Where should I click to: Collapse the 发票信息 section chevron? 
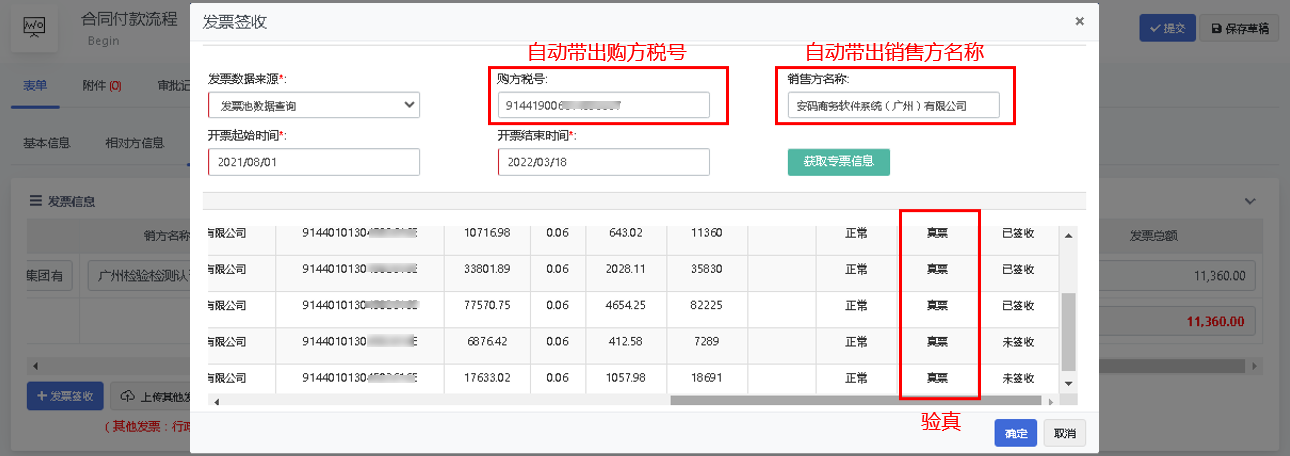click(1249, 201)
